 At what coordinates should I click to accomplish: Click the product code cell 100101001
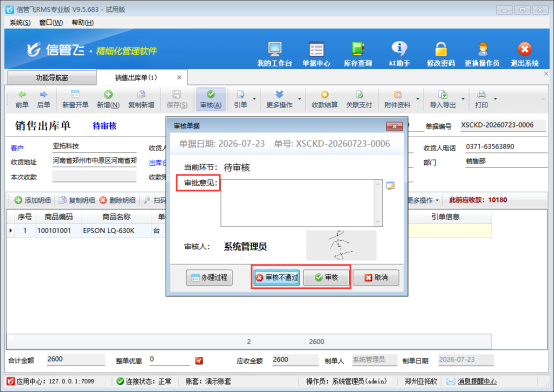click(58, 230)
